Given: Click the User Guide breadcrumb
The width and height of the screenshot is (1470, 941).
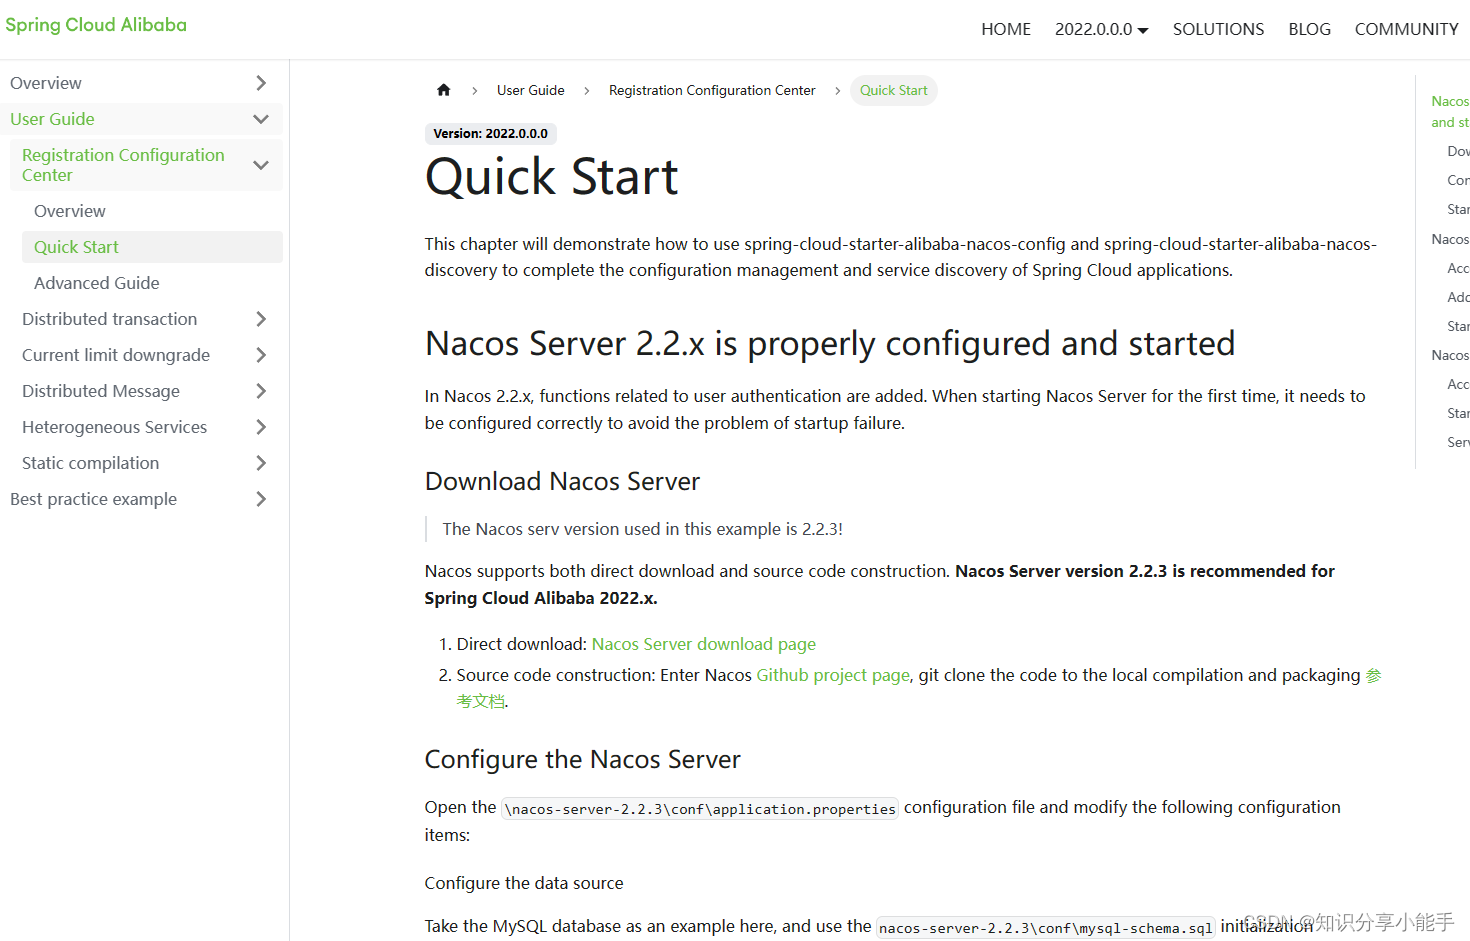Looking at the screenshot, I should [x=531, y=90].
